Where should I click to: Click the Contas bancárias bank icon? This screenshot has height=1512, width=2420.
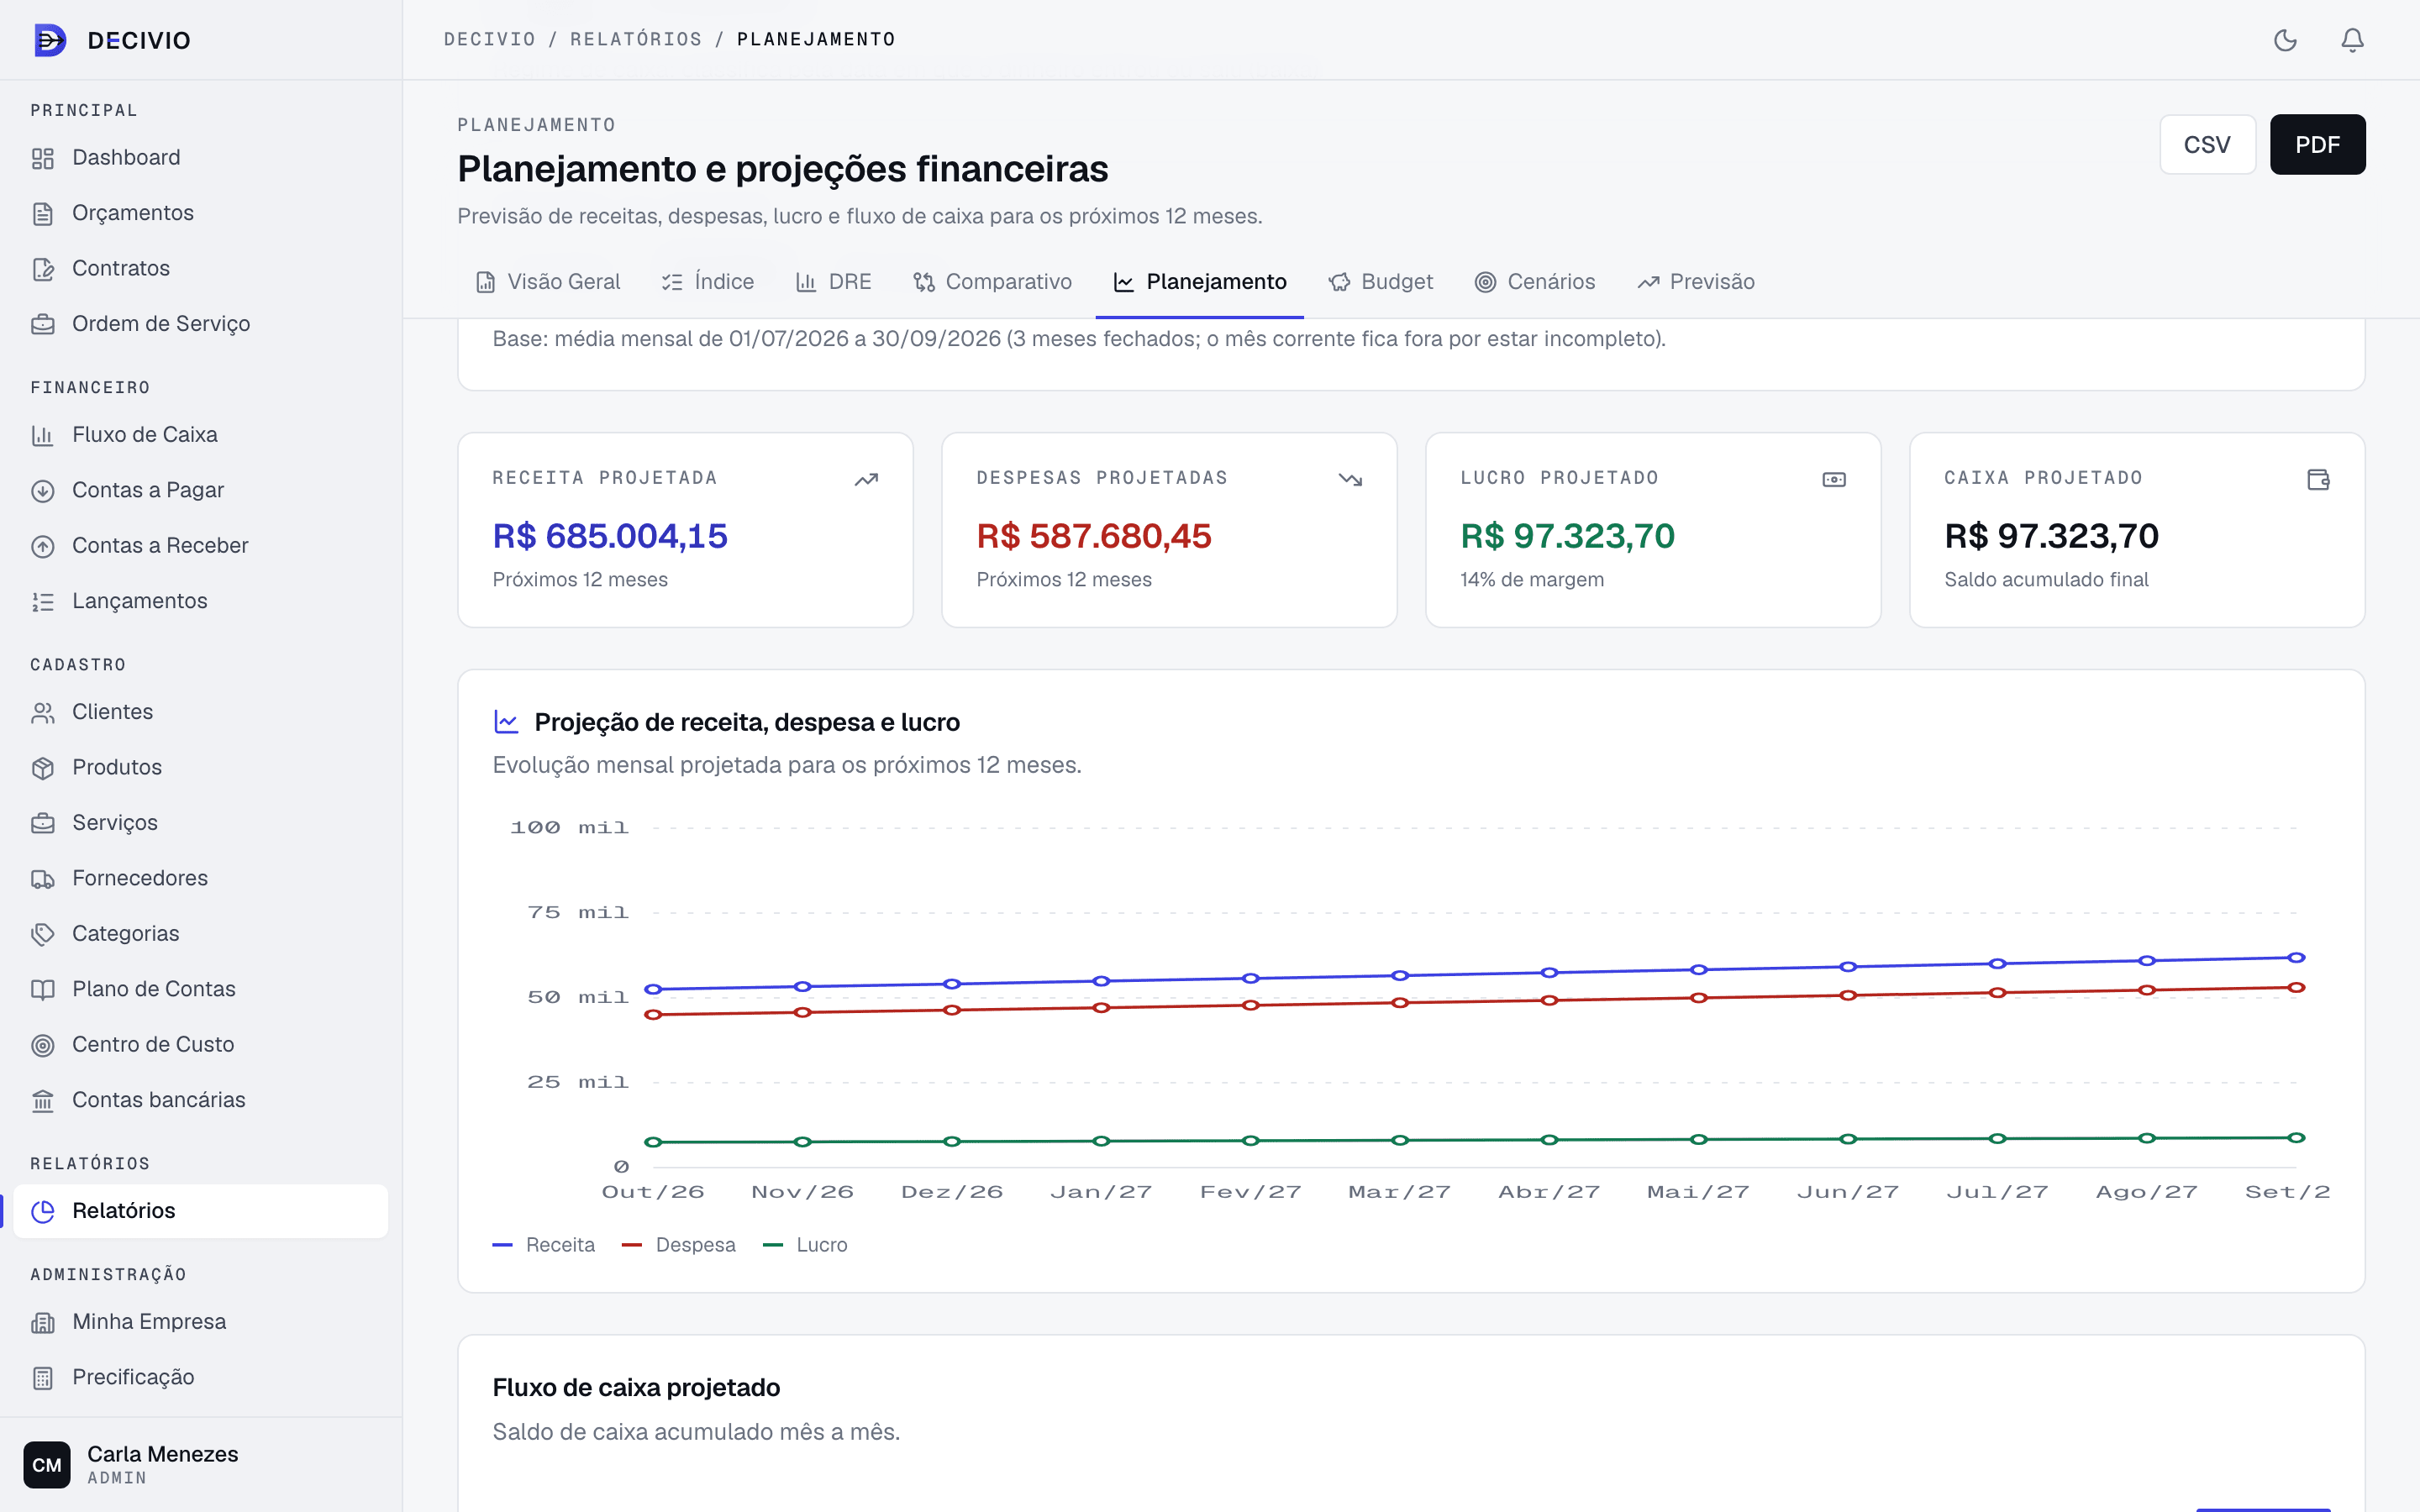pos(43,1100)
